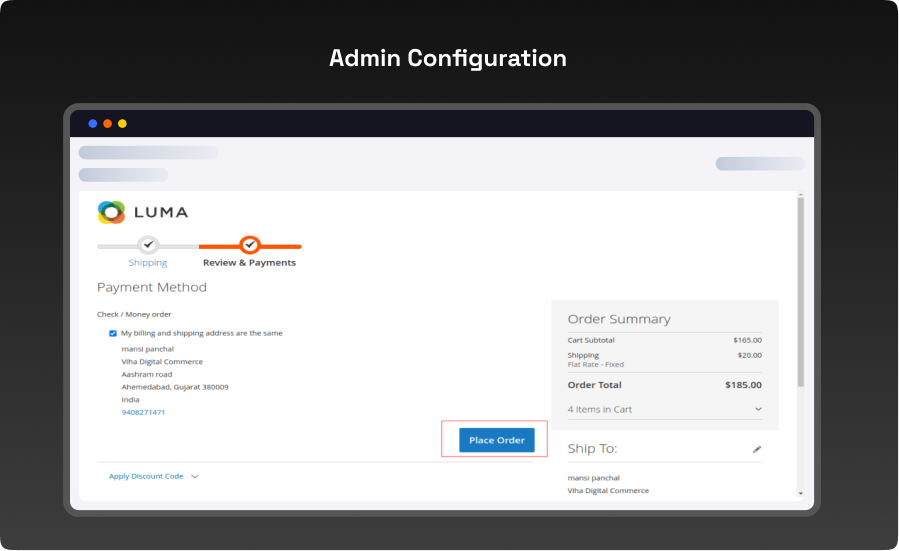Uncheck billing and shipping address are same
The width and height of the screenshot is (899, 551).
[113, 333]
